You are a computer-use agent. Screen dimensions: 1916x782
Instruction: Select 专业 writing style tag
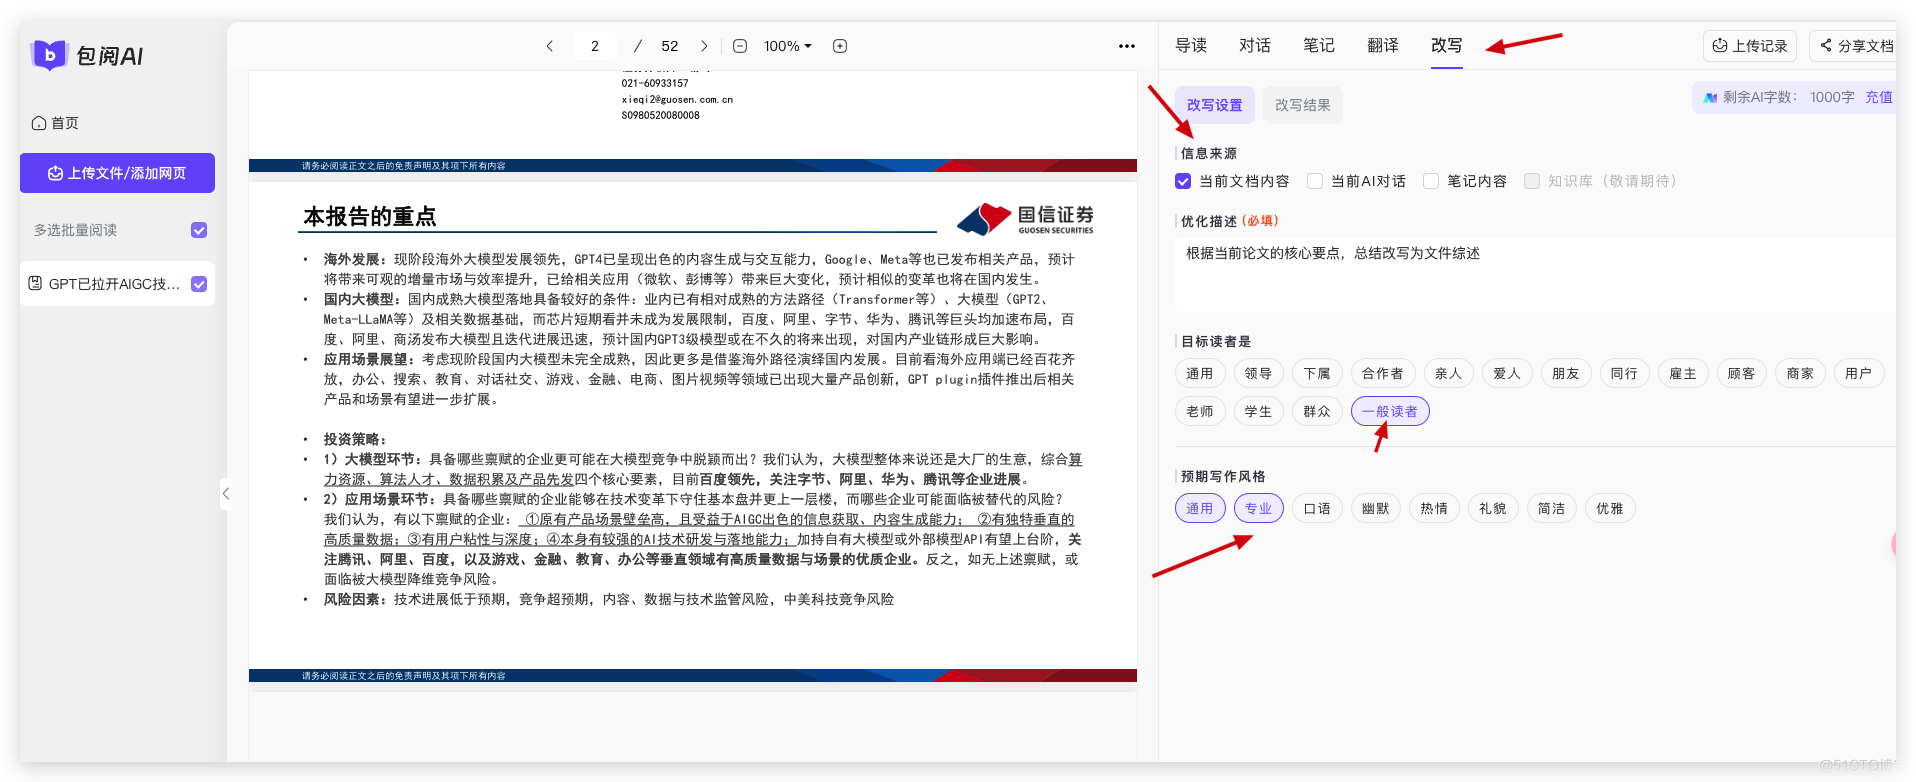tap(1259, 508)
